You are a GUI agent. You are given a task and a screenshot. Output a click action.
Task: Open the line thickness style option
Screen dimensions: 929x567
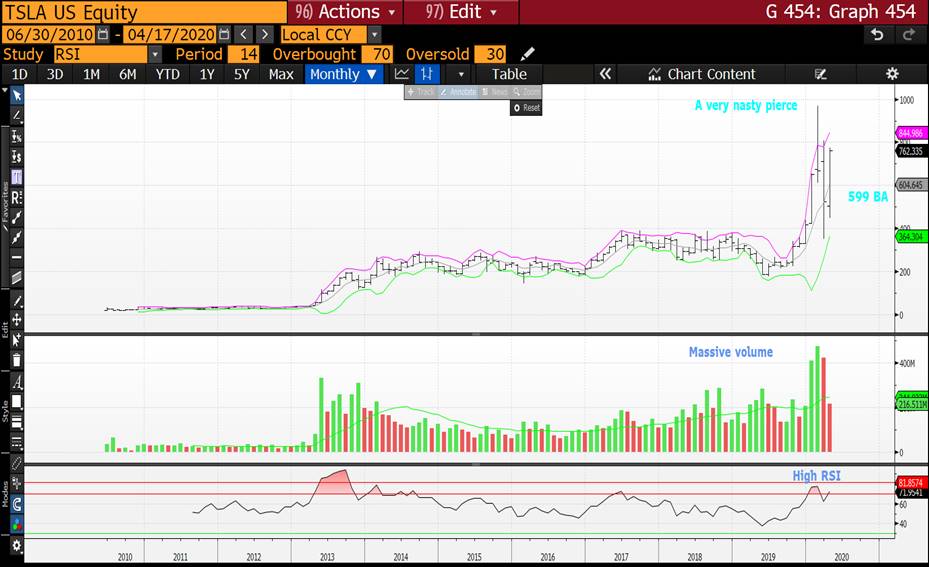[17, 422]
